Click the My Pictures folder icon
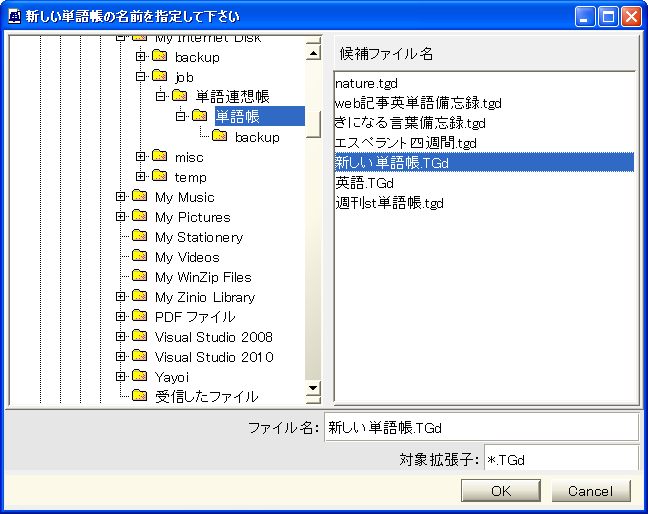This screenshot has width=648, height=514. [x=140, y=216]
